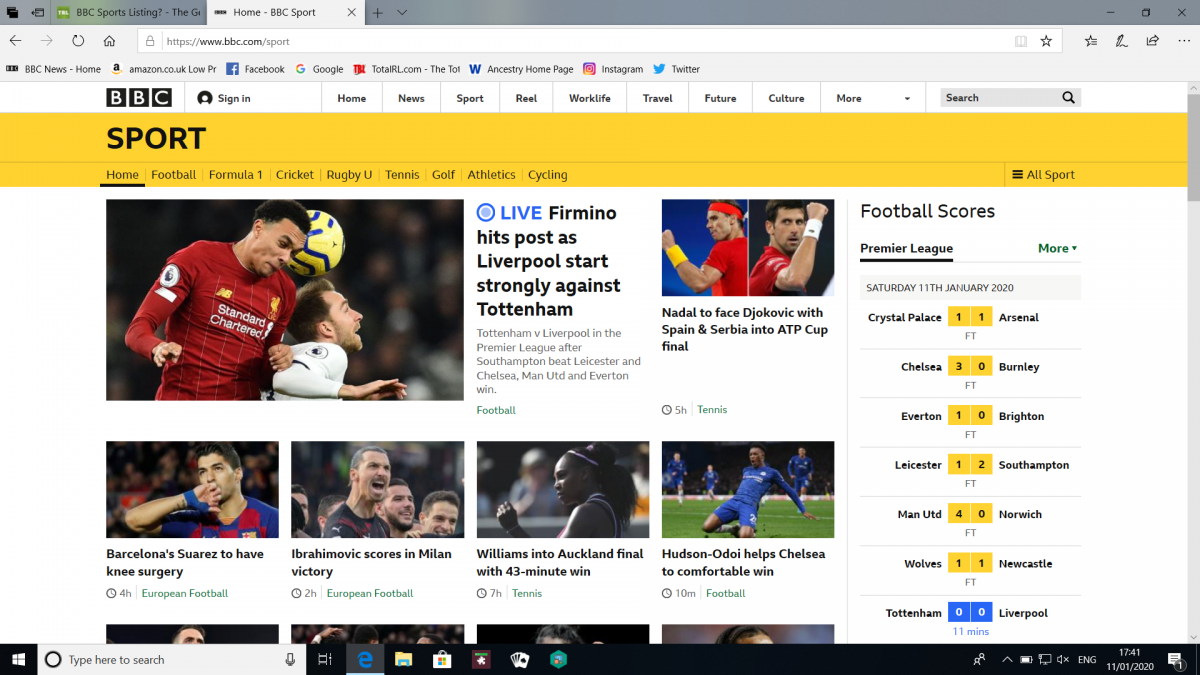Click the browser back arrow
This screenshot has height=675, width=1200.
pos(16,41)
